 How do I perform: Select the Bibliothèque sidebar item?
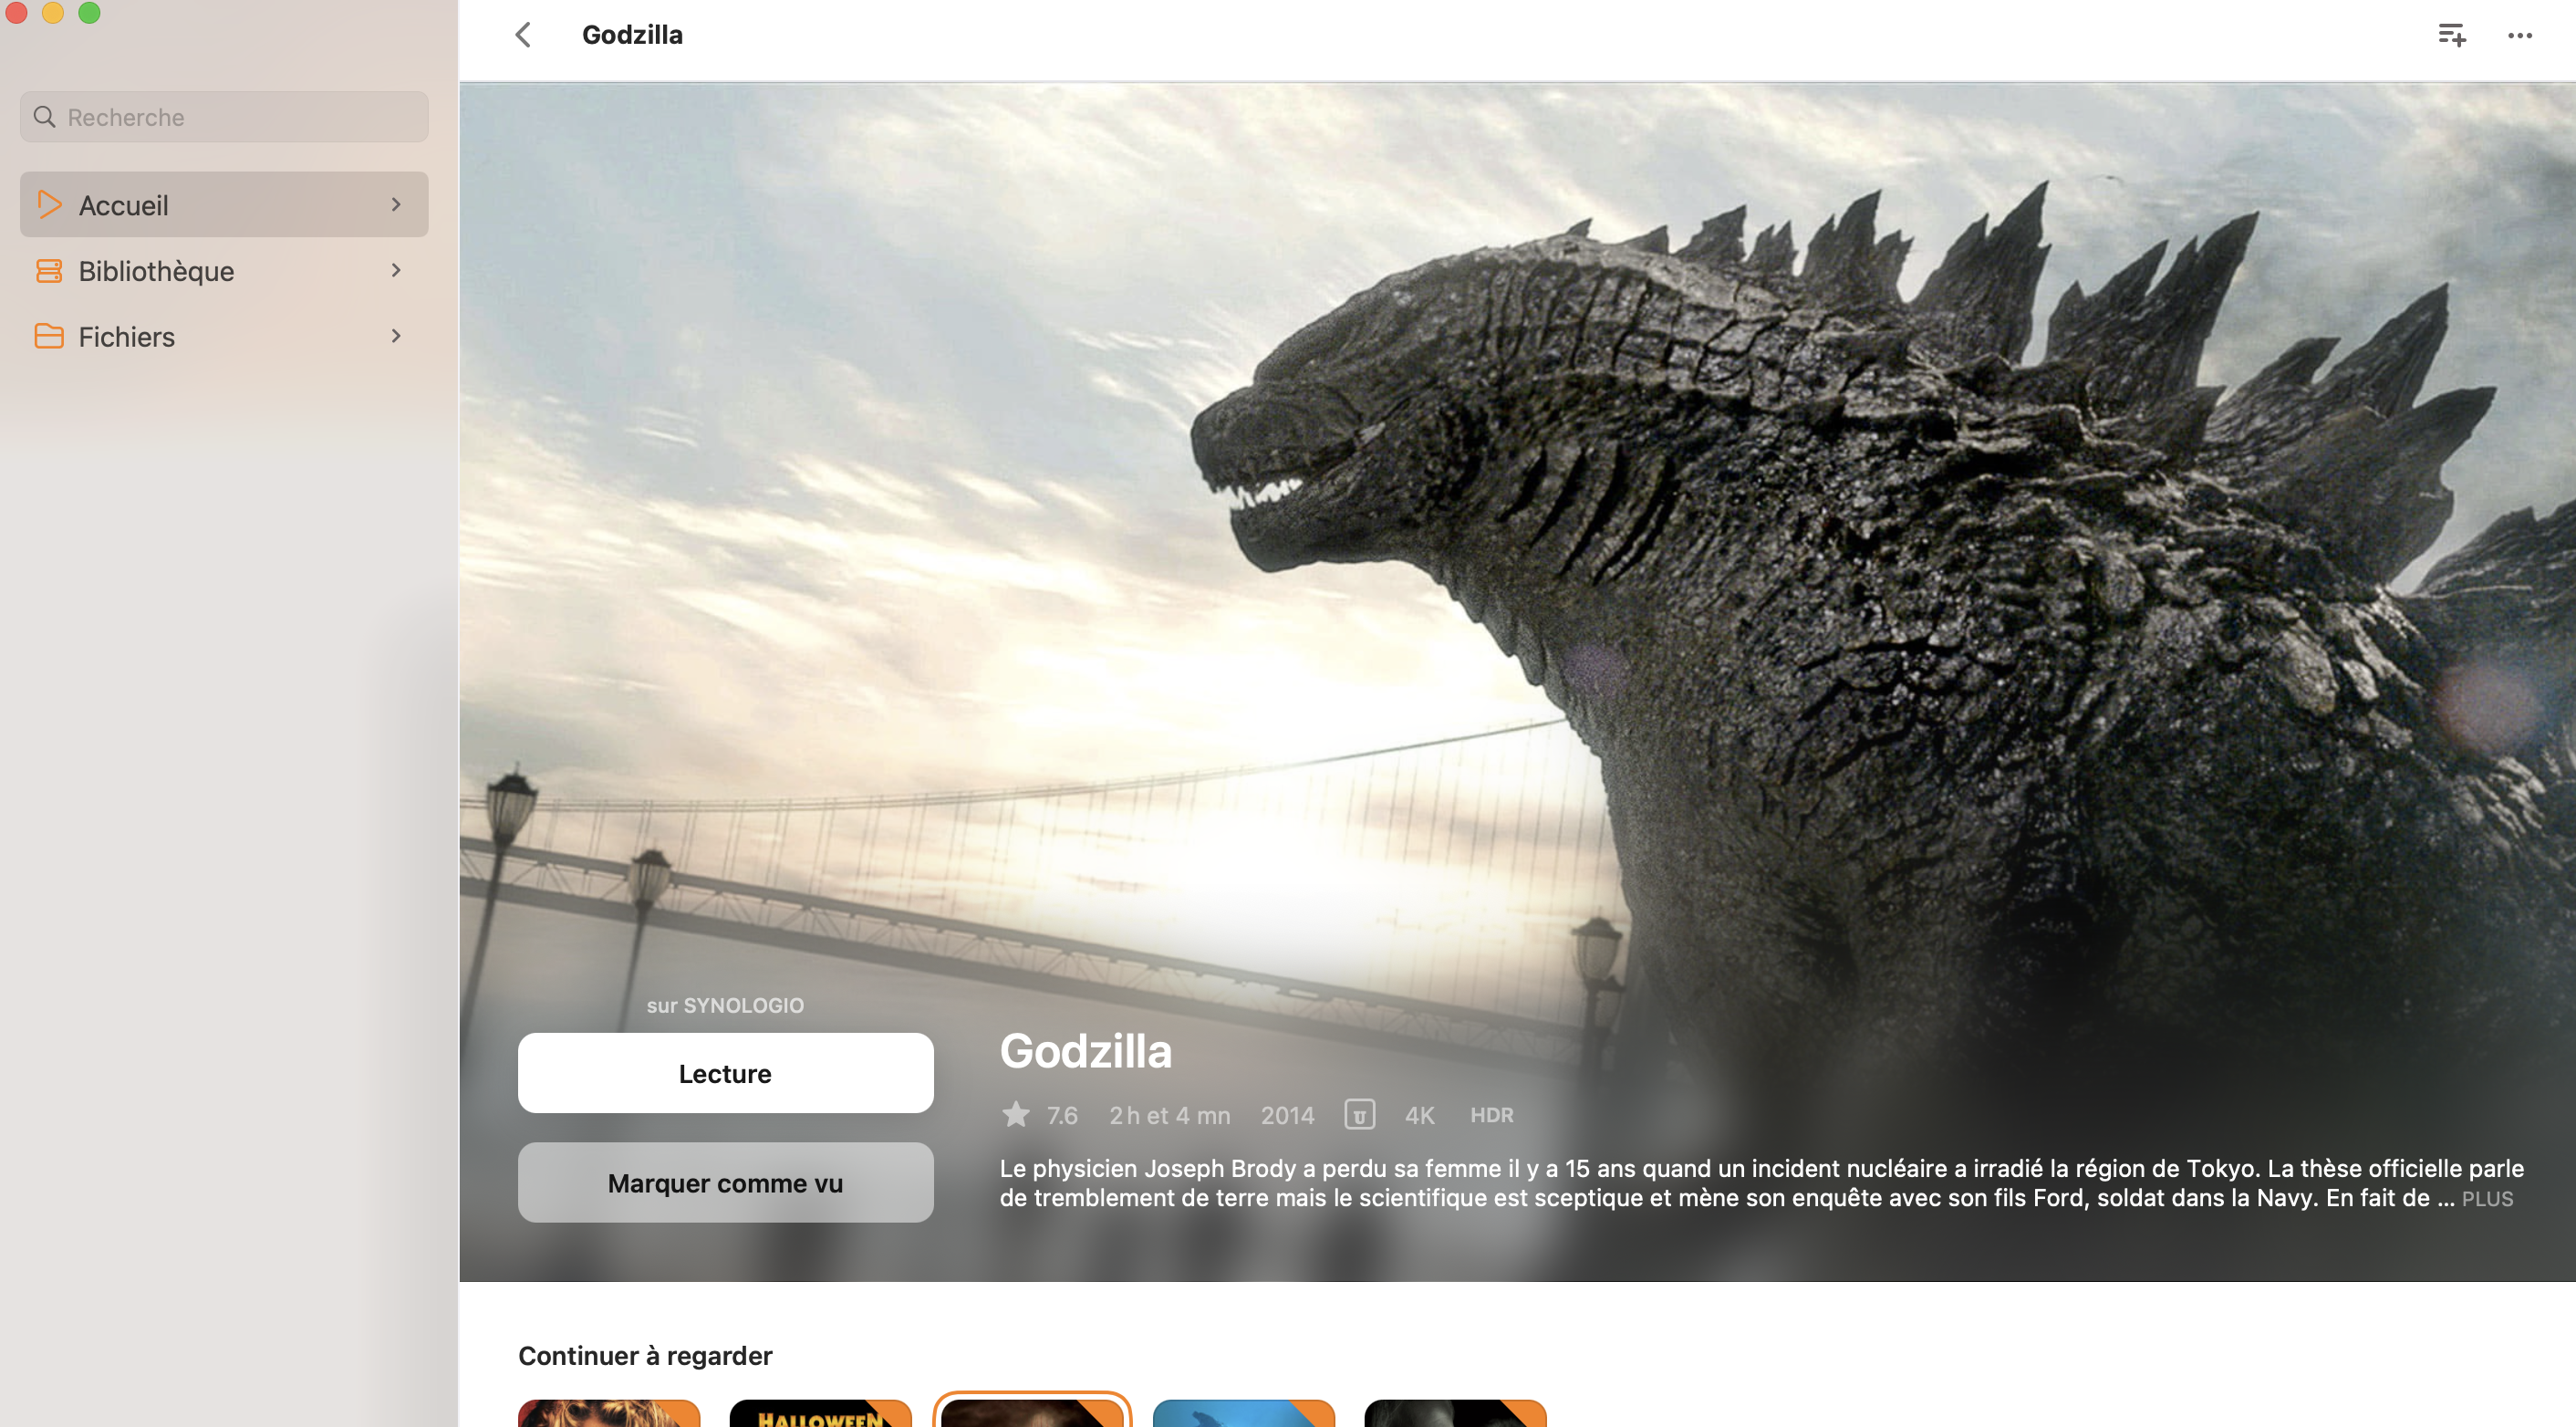[156, 271]
